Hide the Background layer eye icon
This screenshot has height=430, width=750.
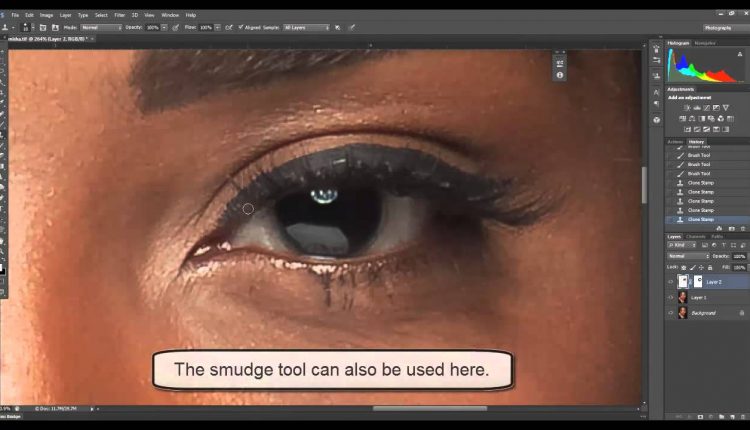point(671,313)
